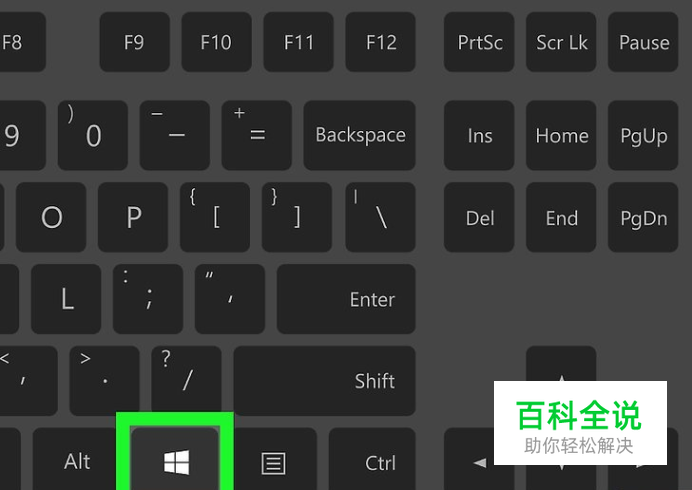
Task: Click the F12 function key
Action: click(380, 42)
